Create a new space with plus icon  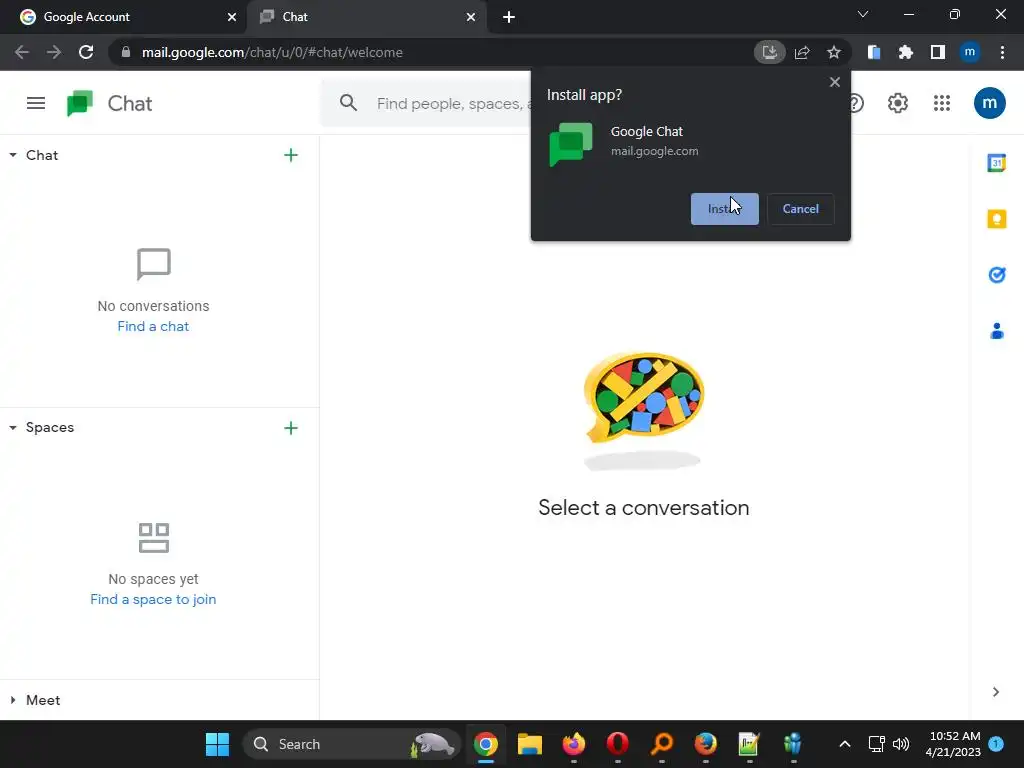pyautogui.click(x=291, y=428)
